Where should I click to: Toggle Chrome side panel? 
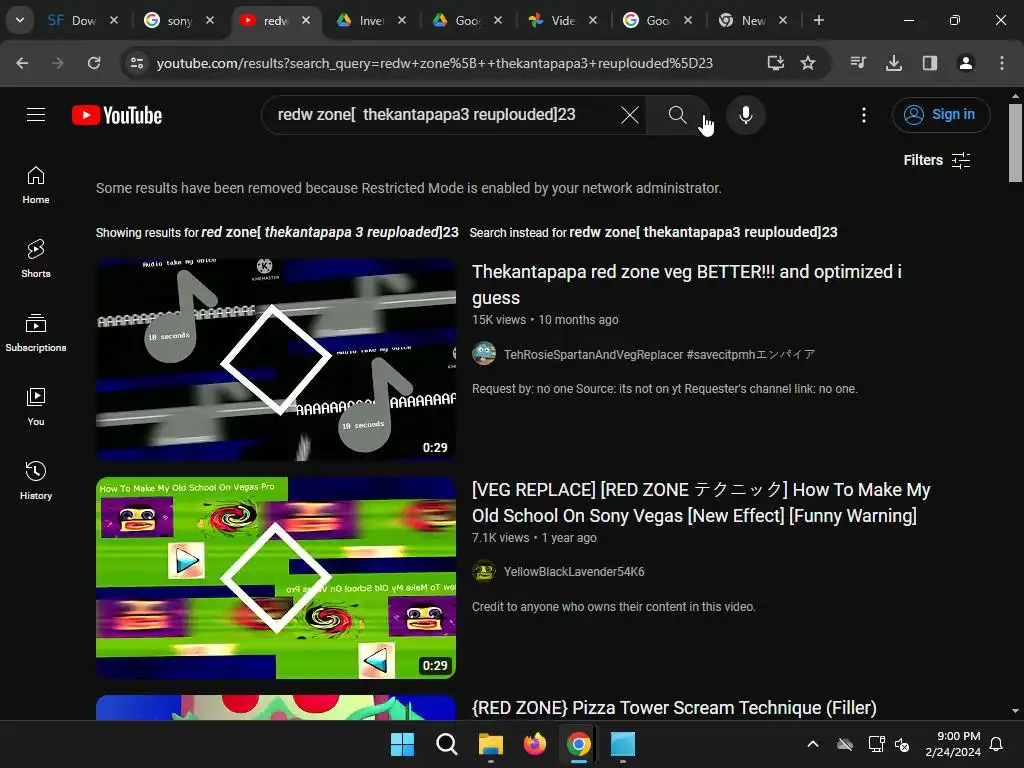(930, 63)
